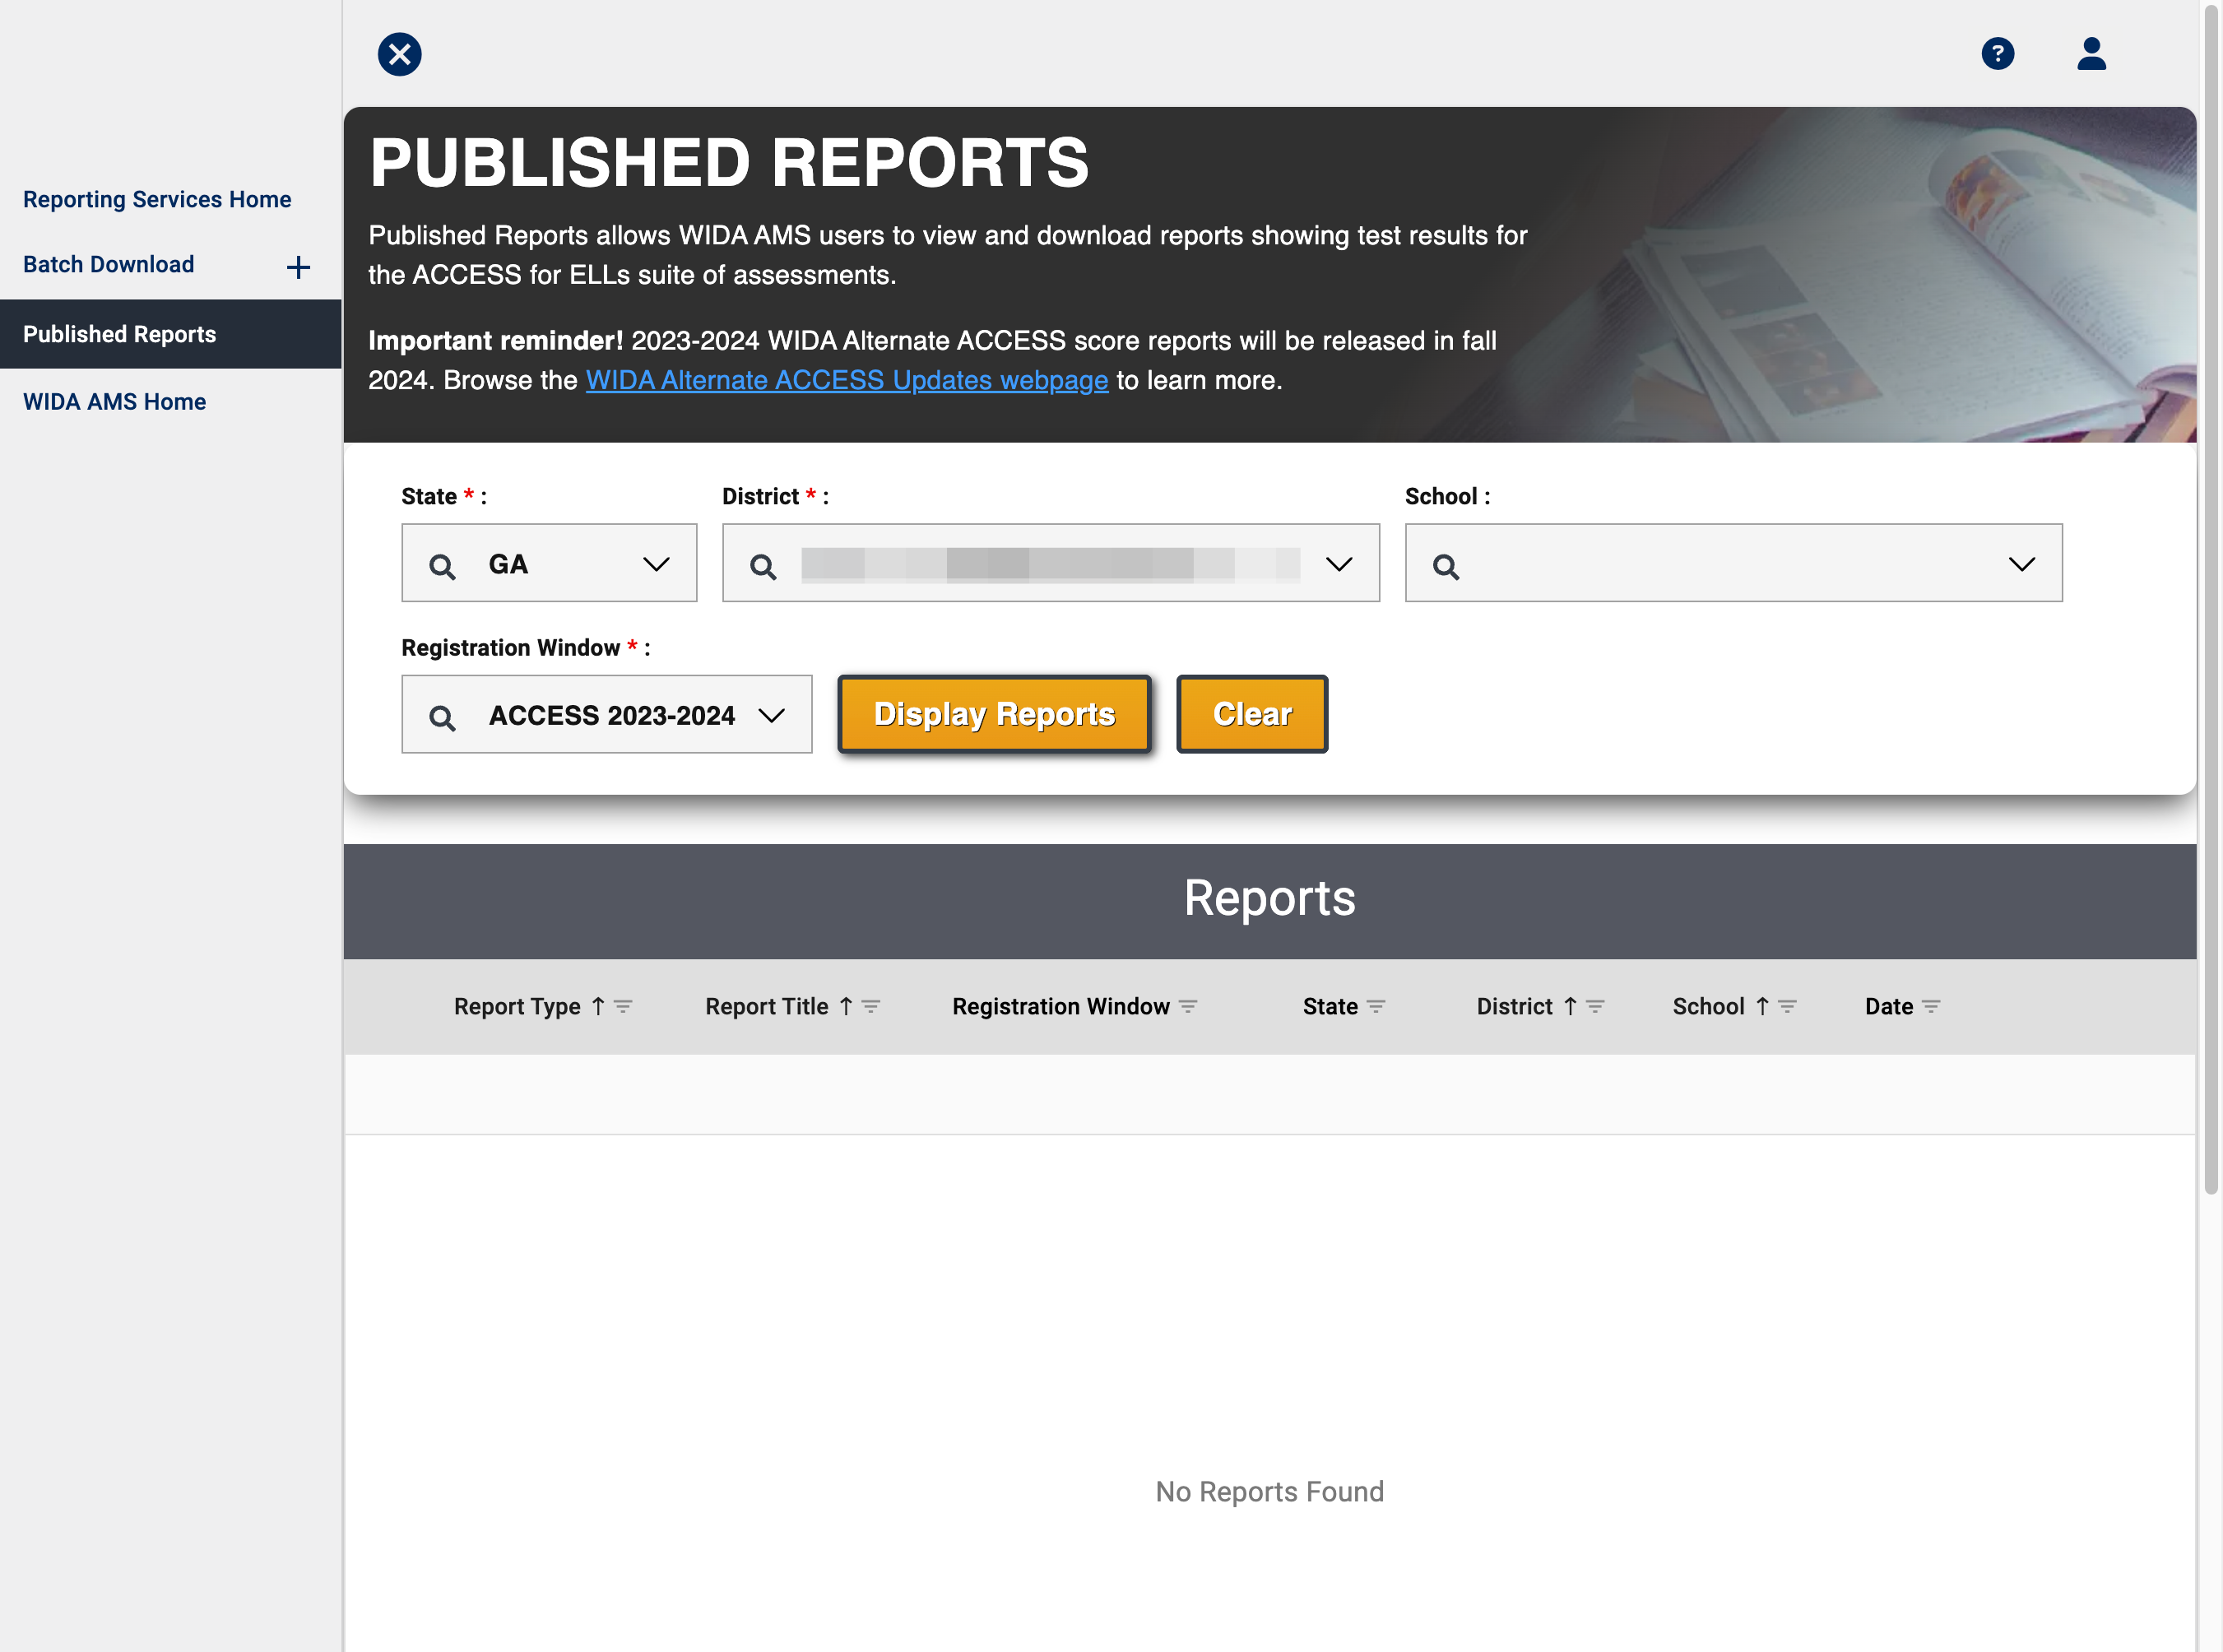
Task: Open the Registration Window column filter icon
Action: (1188, 1007)
